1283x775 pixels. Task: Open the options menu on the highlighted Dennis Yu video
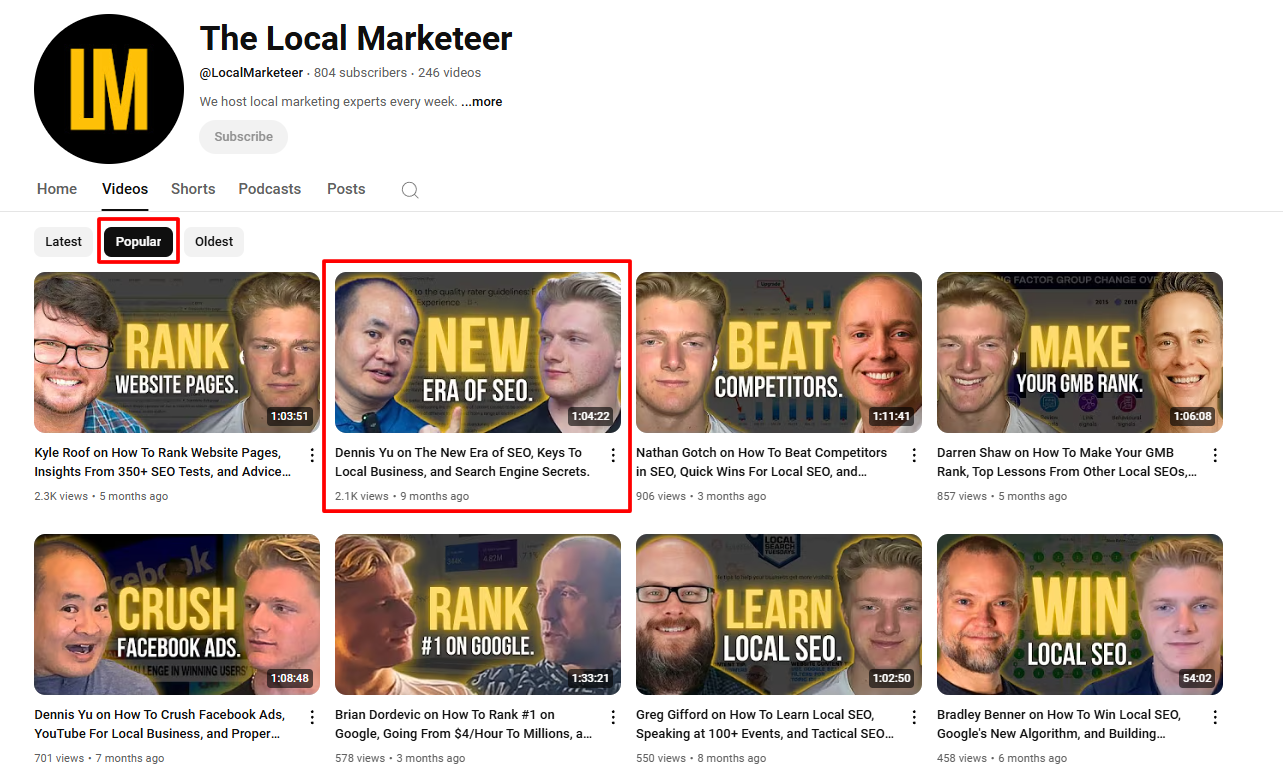click(x=612, y=455)
